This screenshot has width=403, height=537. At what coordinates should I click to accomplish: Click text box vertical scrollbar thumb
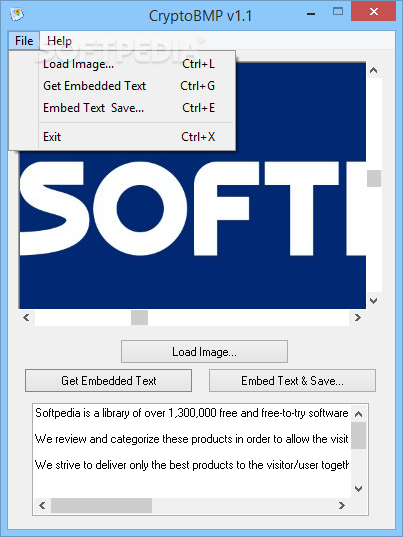(358, 435)
